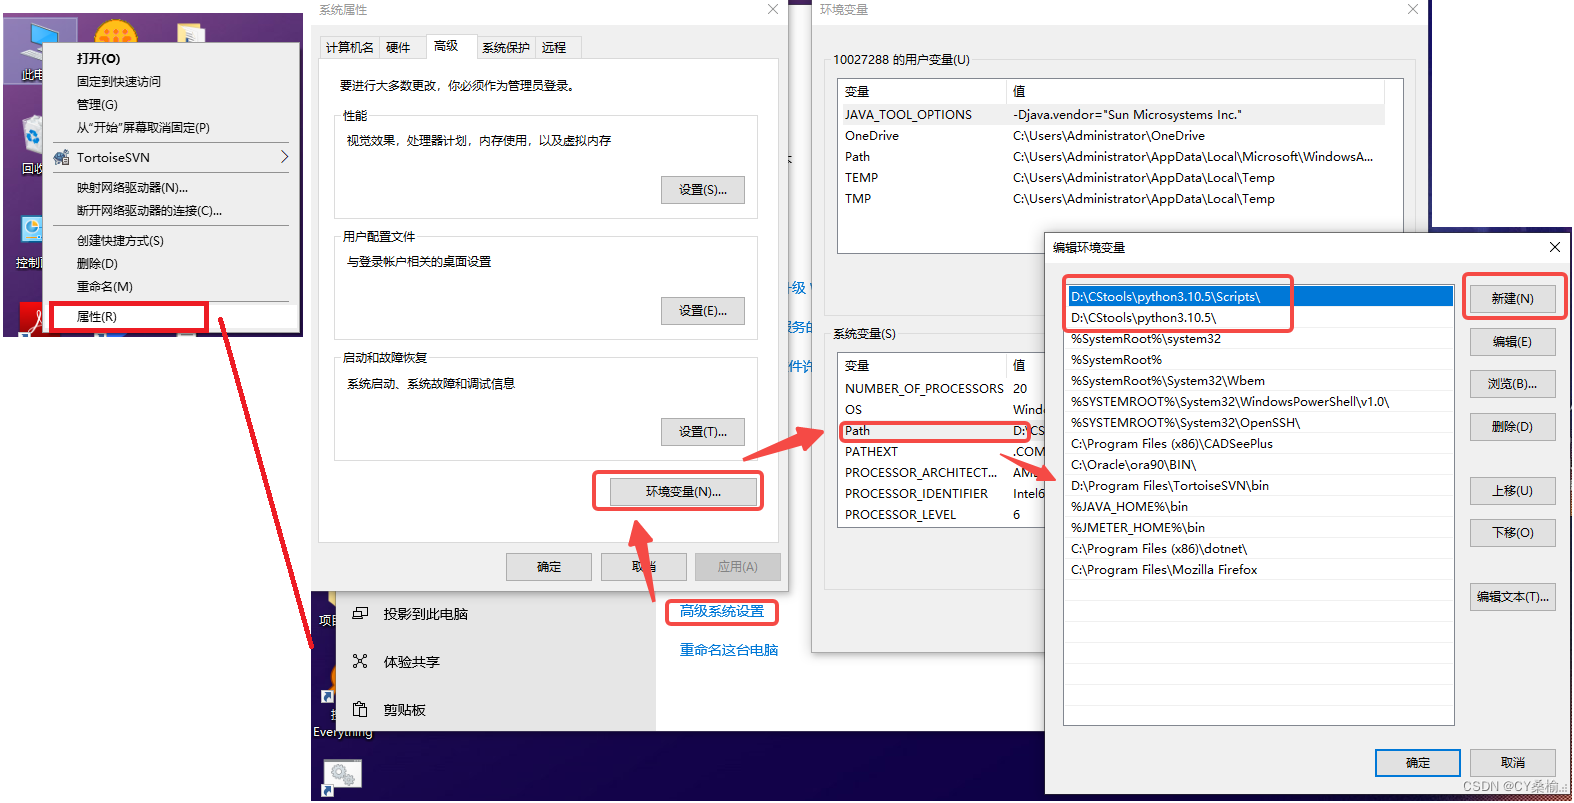Click 编辑(E) in edit environment variable dialog
Screen dimensions: 1574x803
[1513, 342]
